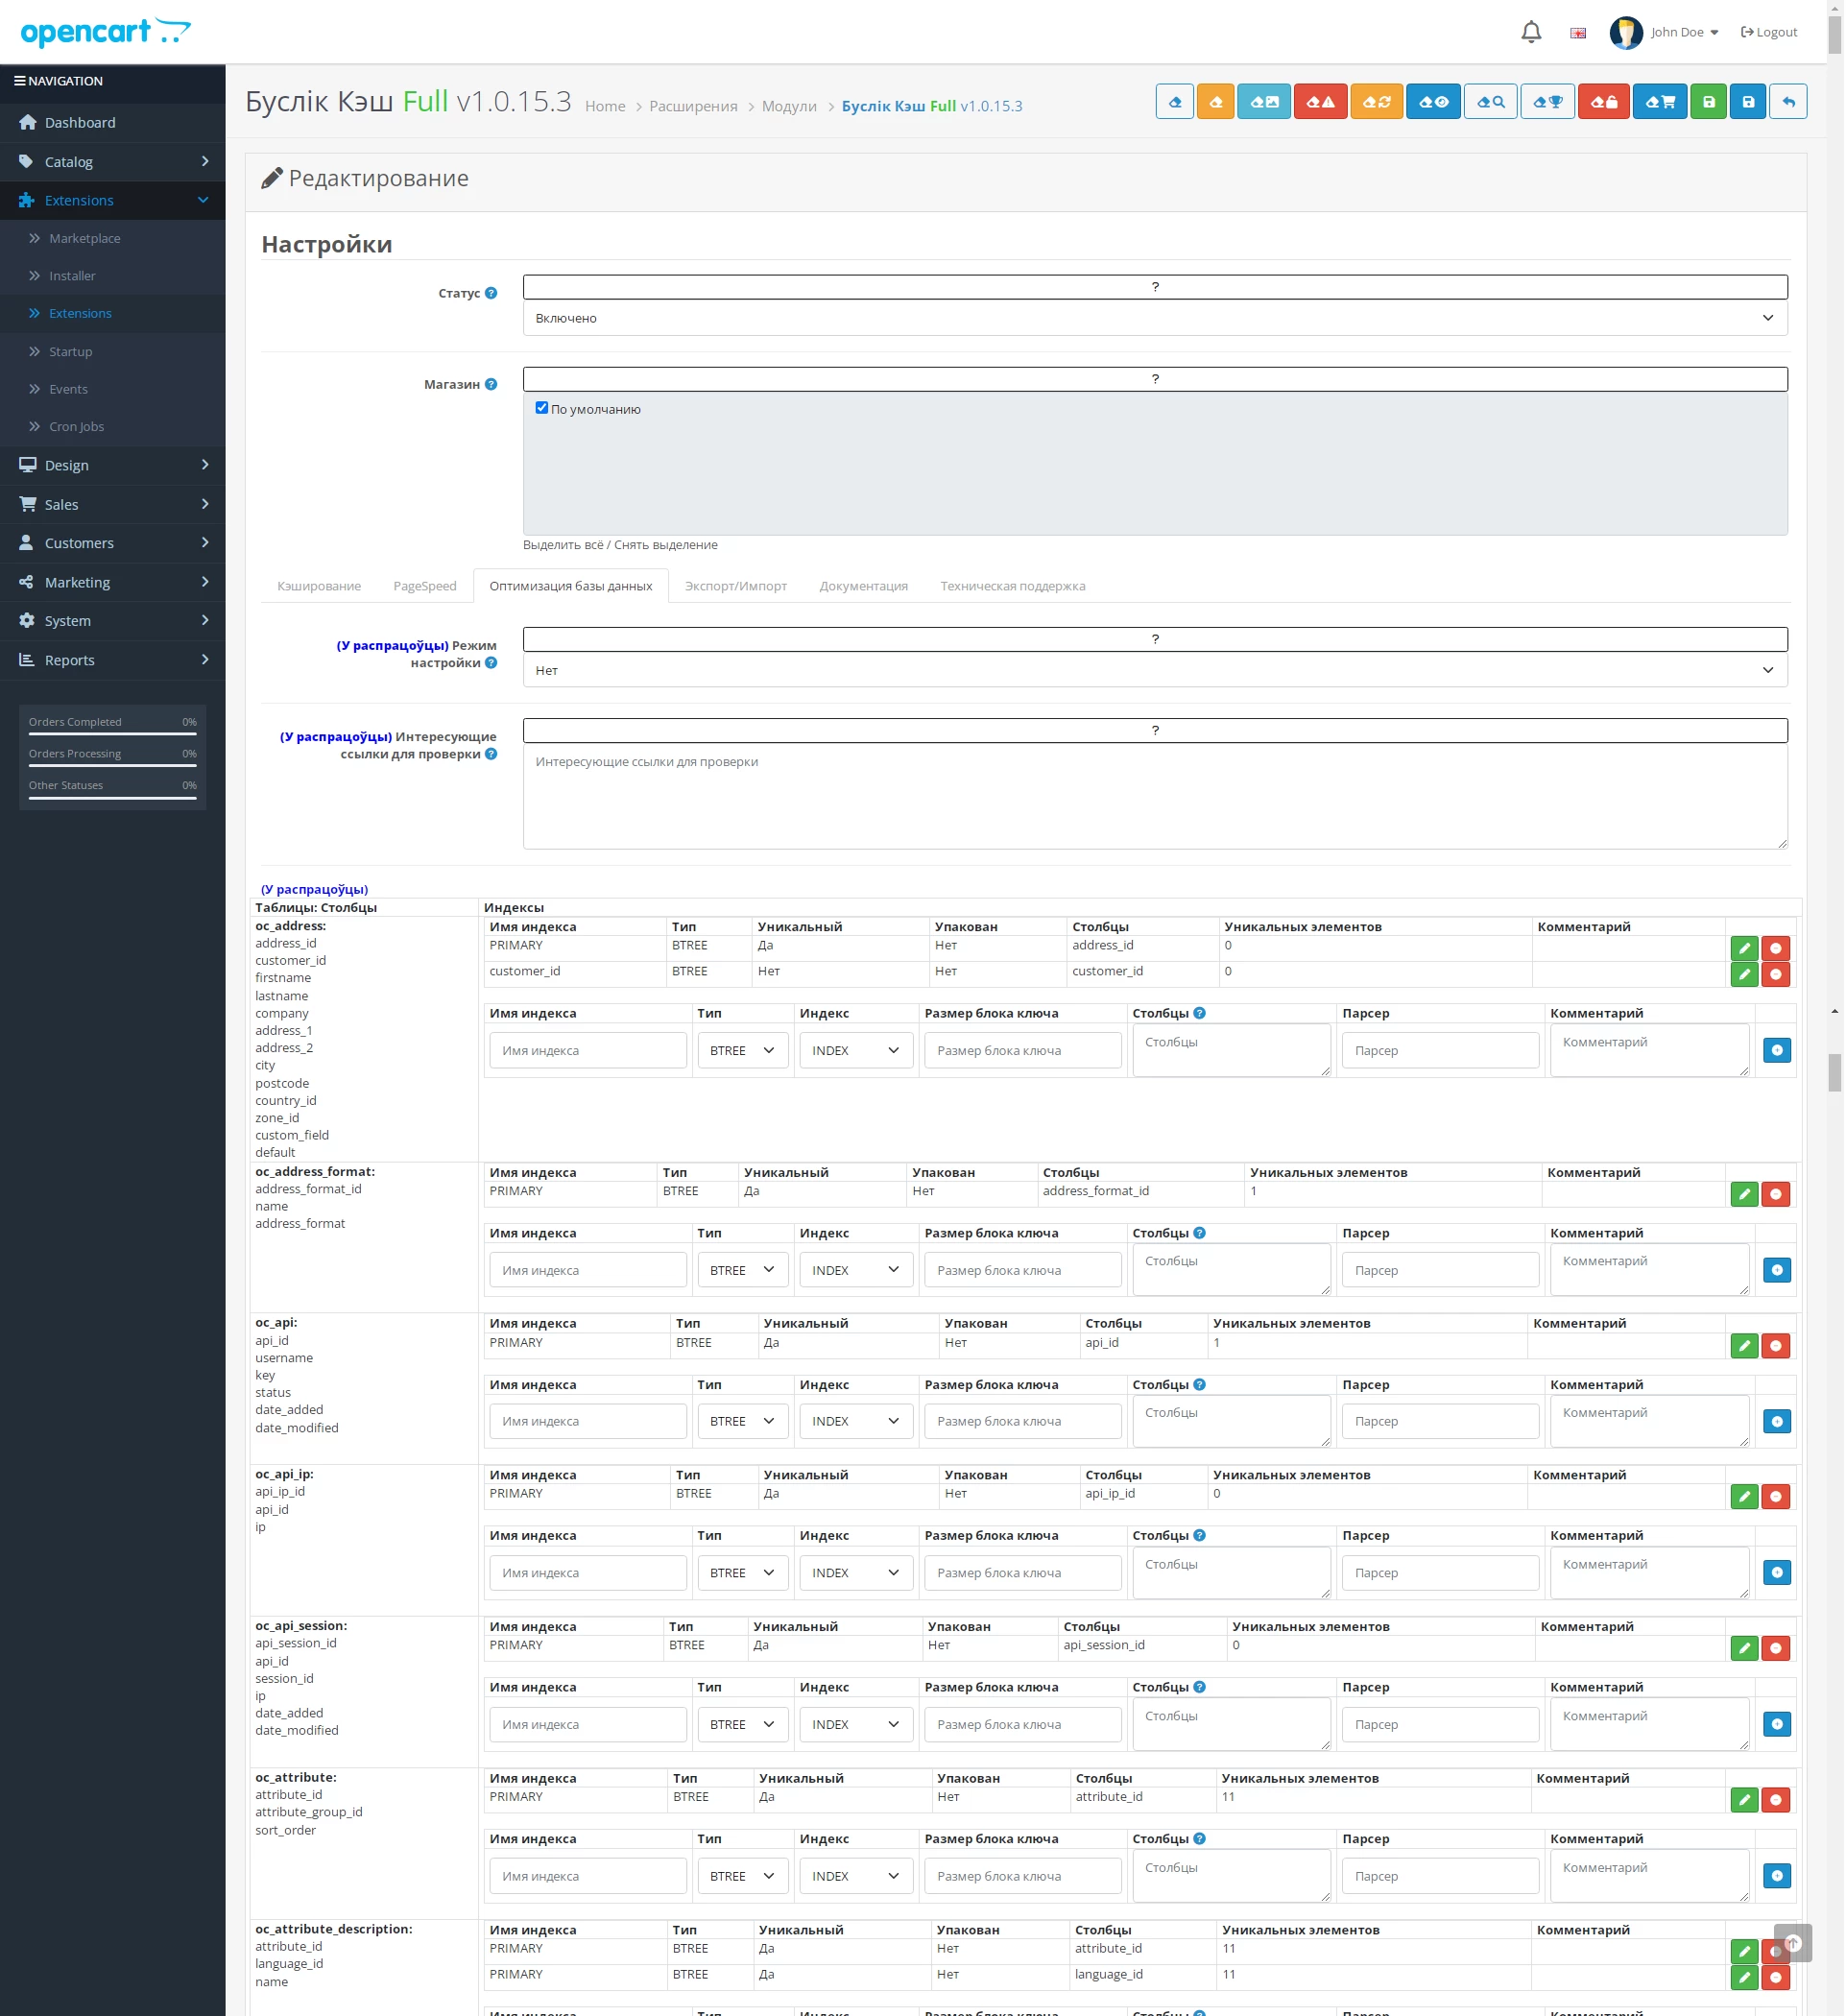Click the Расширения breadcrumb link

pyautogui.click(x=694, y=106)
